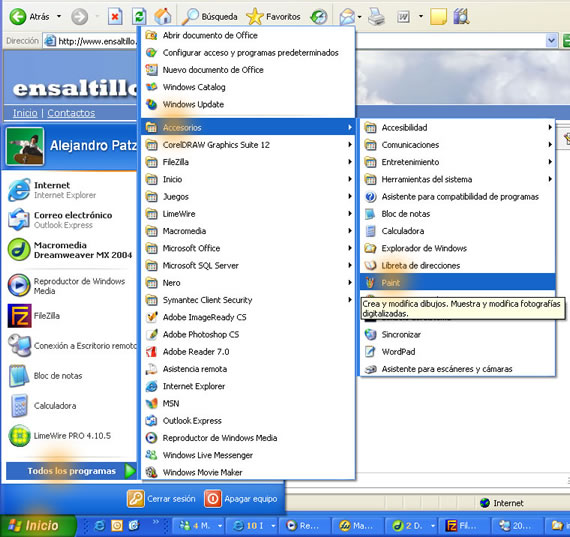Open Asistente para escáneres y cámaras

[458, 369]
